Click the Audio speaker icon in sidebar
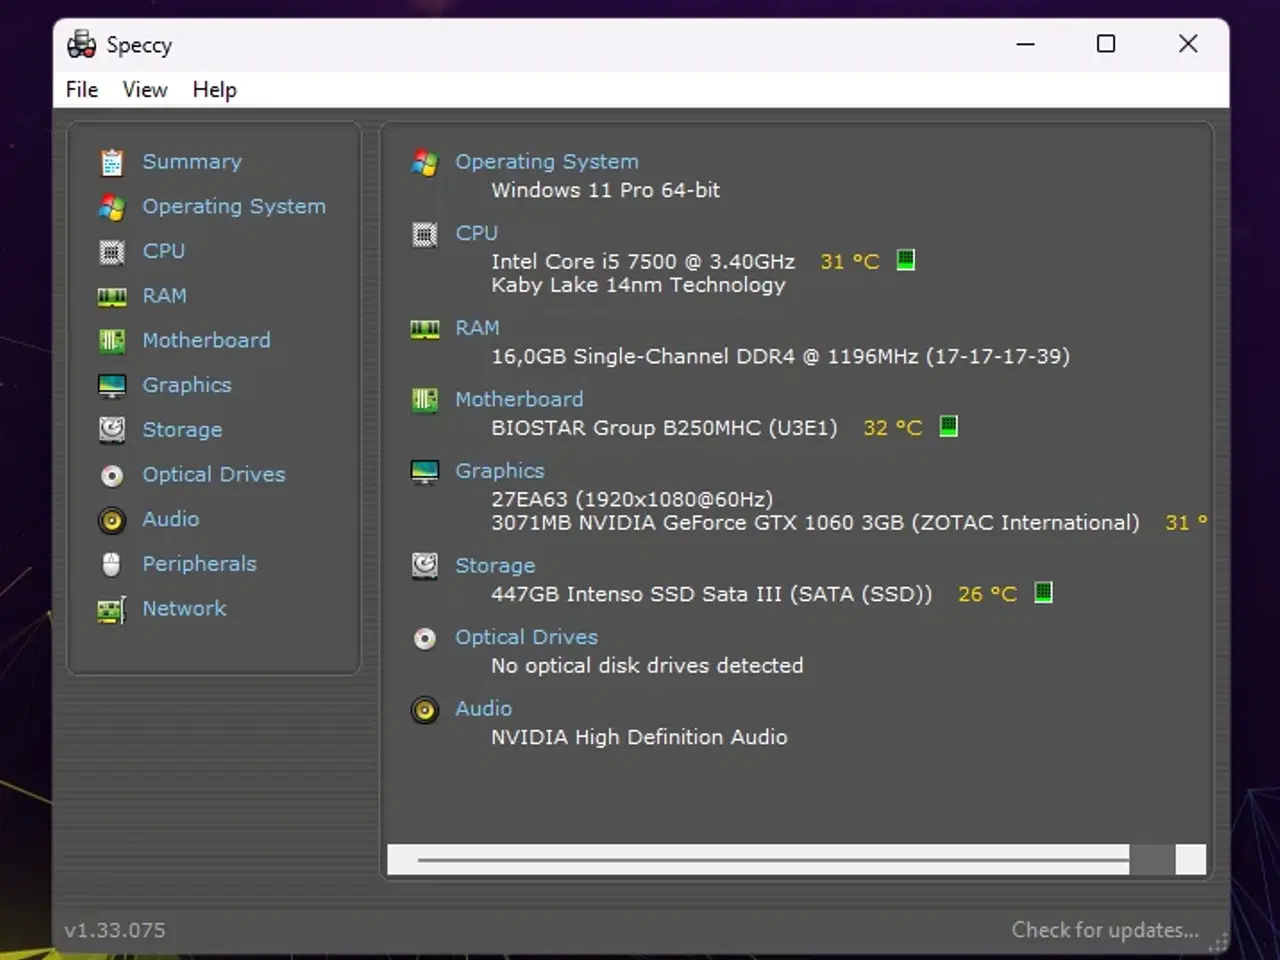 [112, 520]
